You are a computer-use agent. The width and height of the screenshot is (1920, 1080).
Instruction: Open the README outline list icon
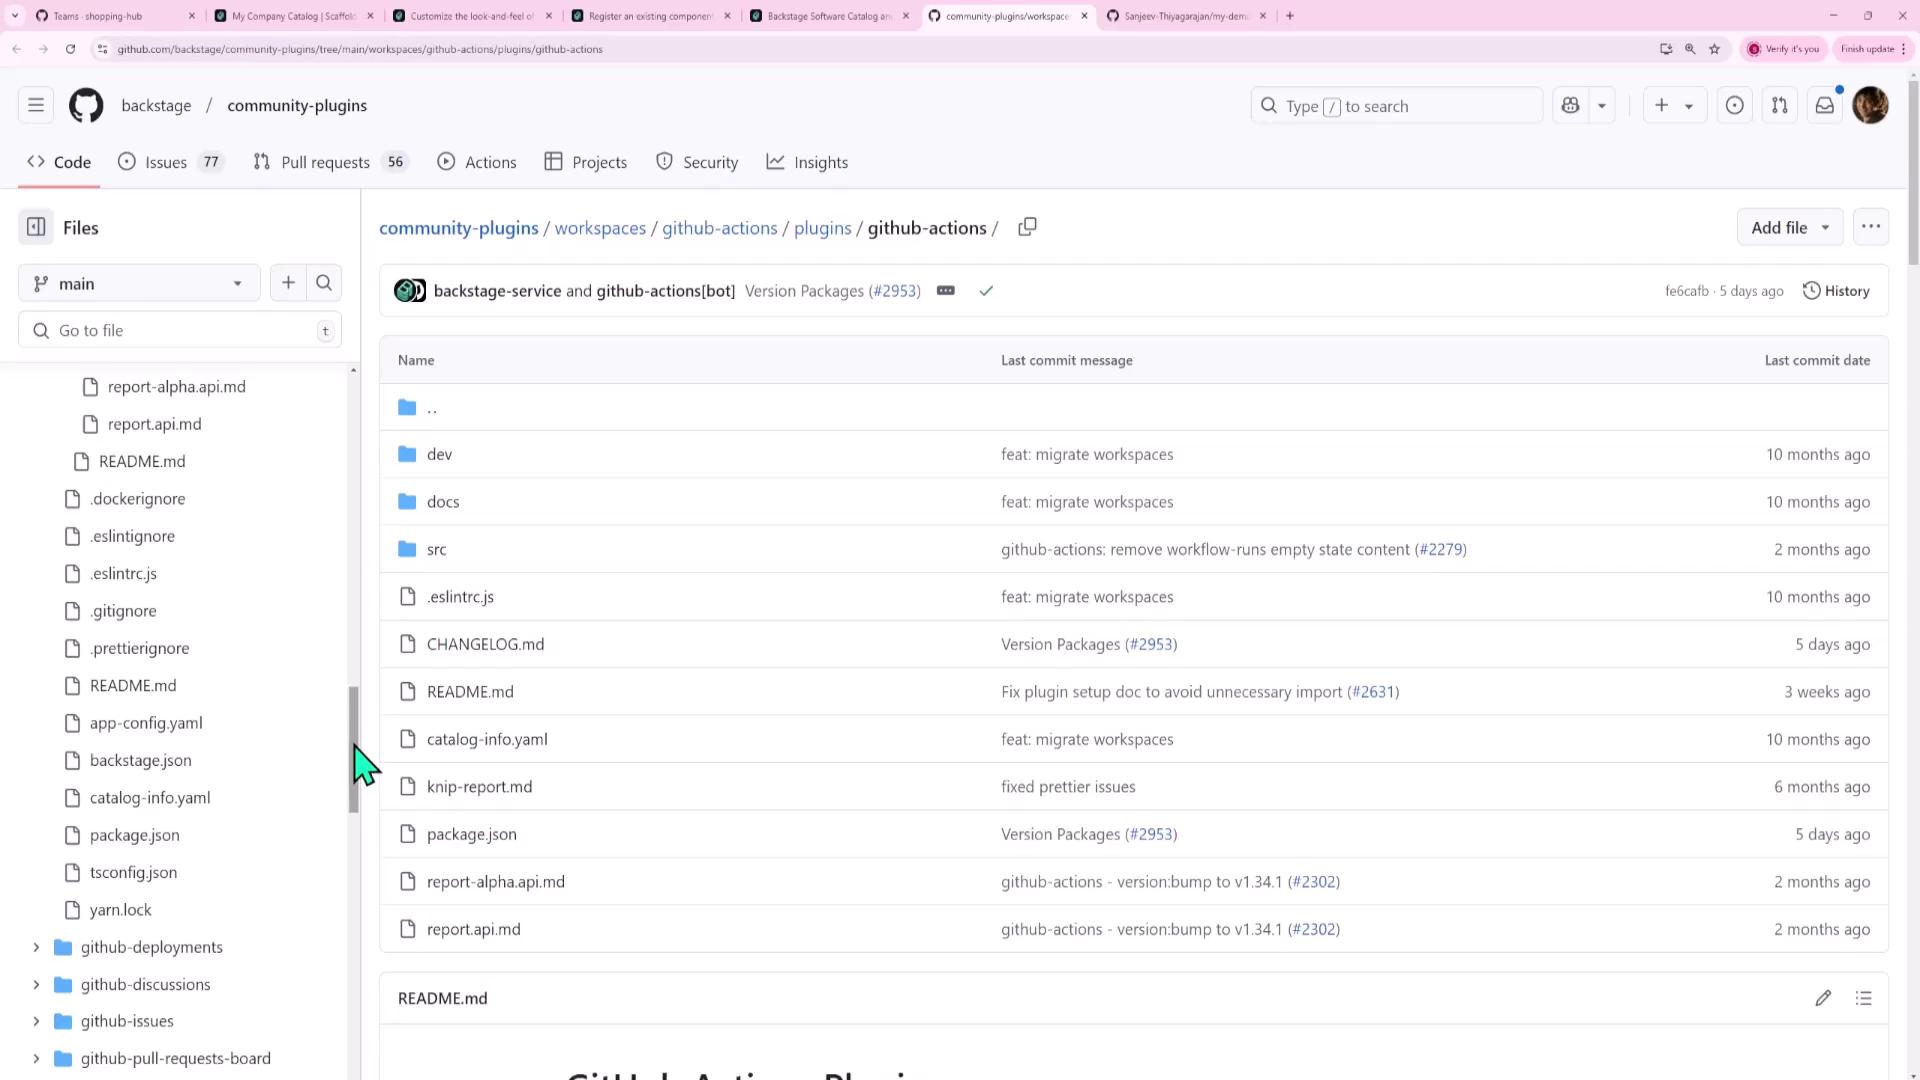[1863, 998]
